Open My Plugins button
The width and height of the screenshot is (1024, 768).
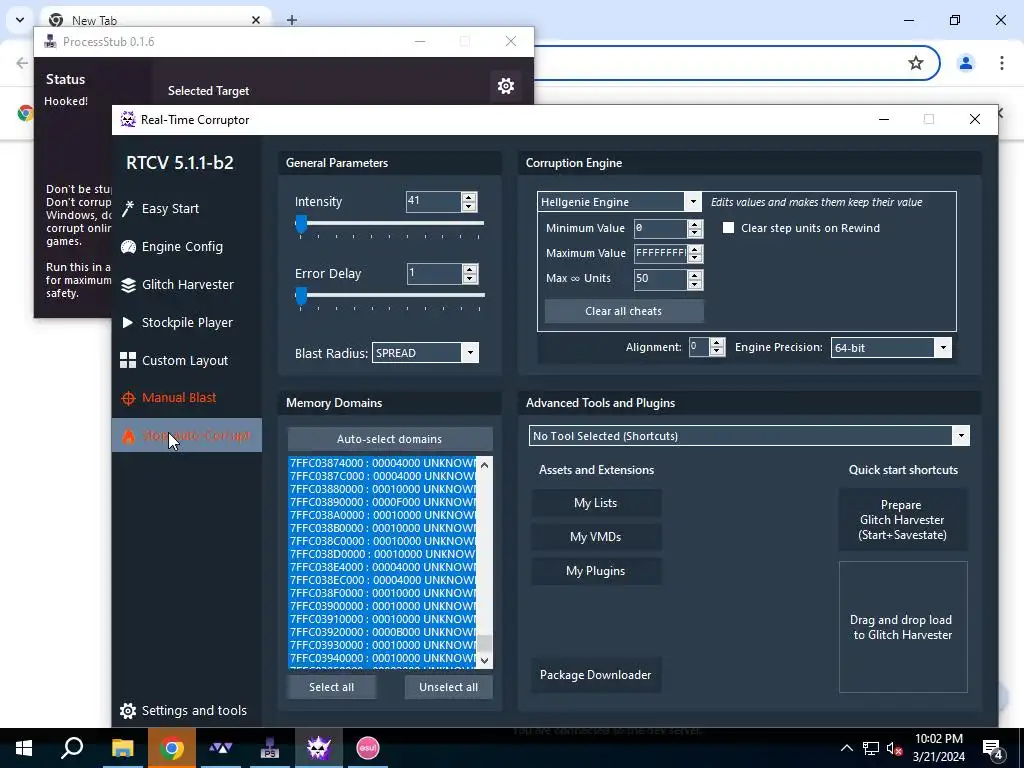596,571
